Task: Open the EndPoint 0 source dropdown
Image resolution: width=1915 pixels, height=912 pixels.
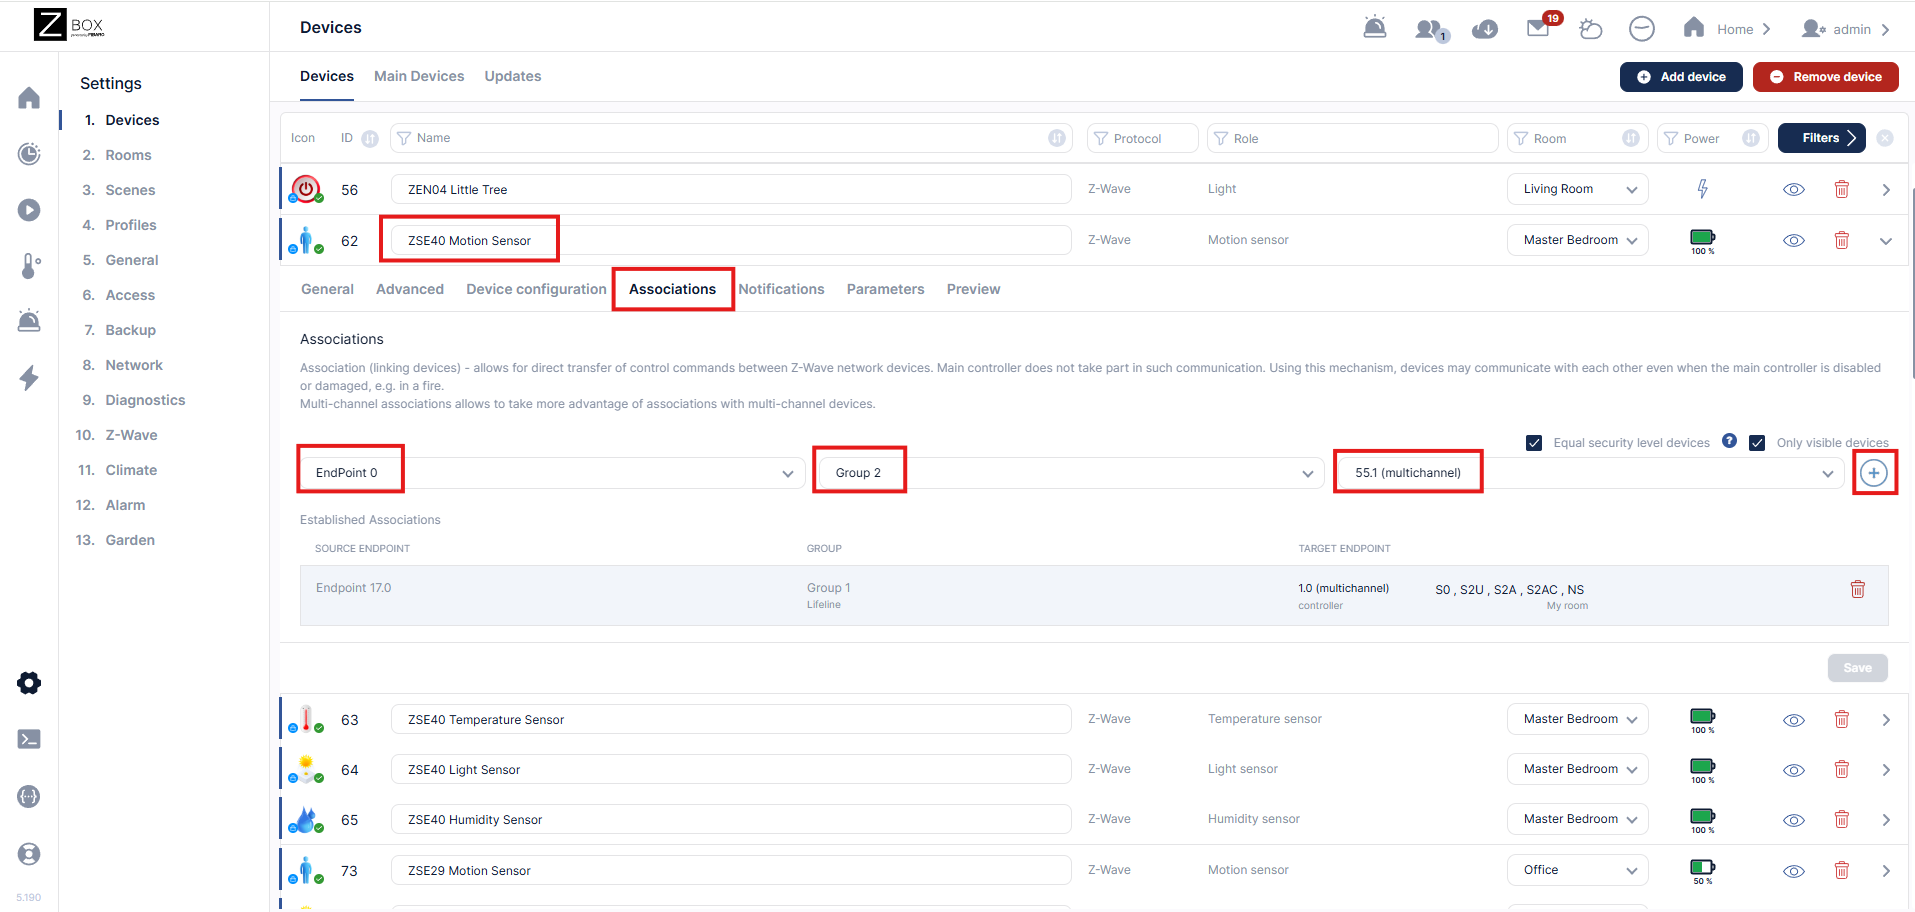Action: pos(552,473)
